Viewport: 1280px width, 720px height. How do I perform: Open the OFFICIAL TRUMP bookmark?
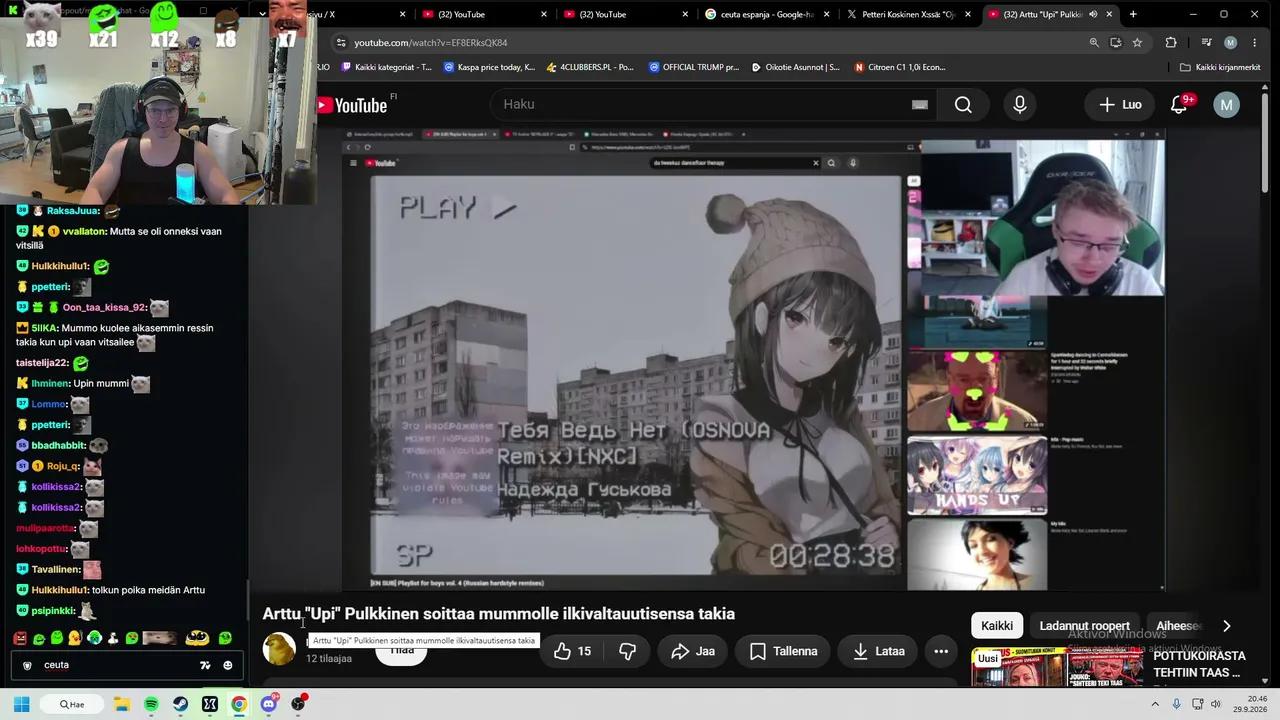(693, 67)
